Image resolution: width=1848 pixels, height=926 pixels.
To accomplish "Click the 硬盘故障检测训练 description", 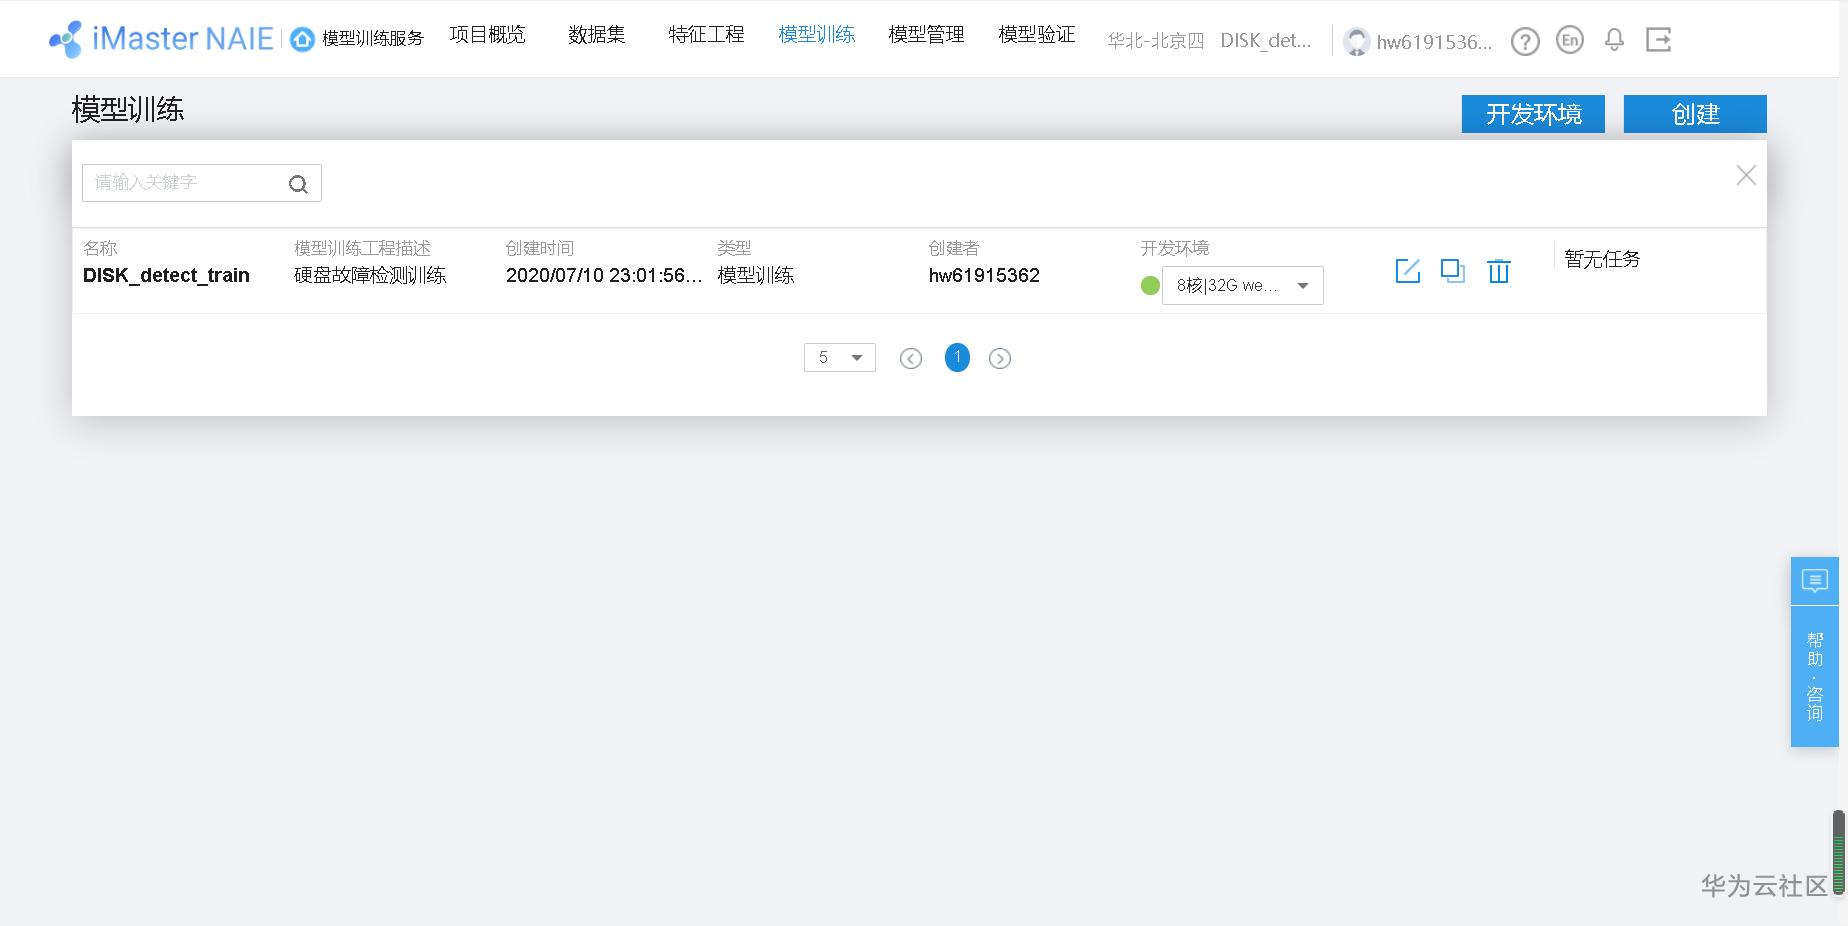I will coord(370,276).
